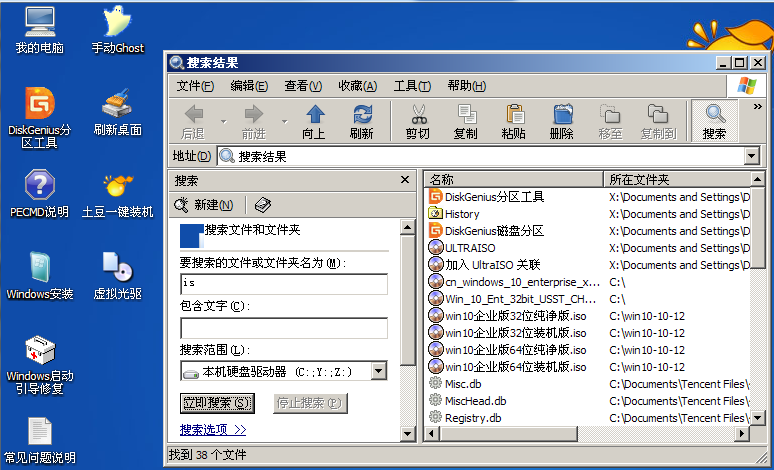Click search panel scroll up arrow
774x470 pixels.
[407, 228]
